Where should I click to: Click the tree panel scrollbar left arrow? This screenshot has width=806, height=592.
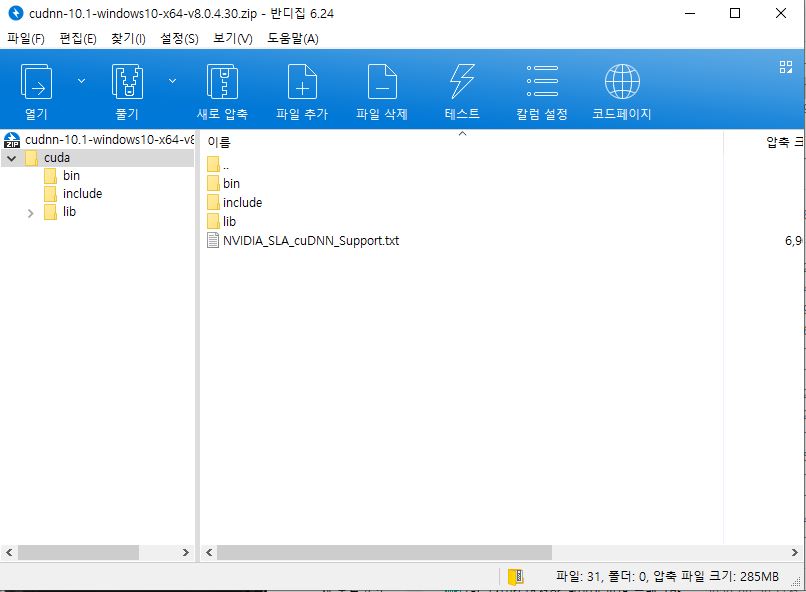9,552
